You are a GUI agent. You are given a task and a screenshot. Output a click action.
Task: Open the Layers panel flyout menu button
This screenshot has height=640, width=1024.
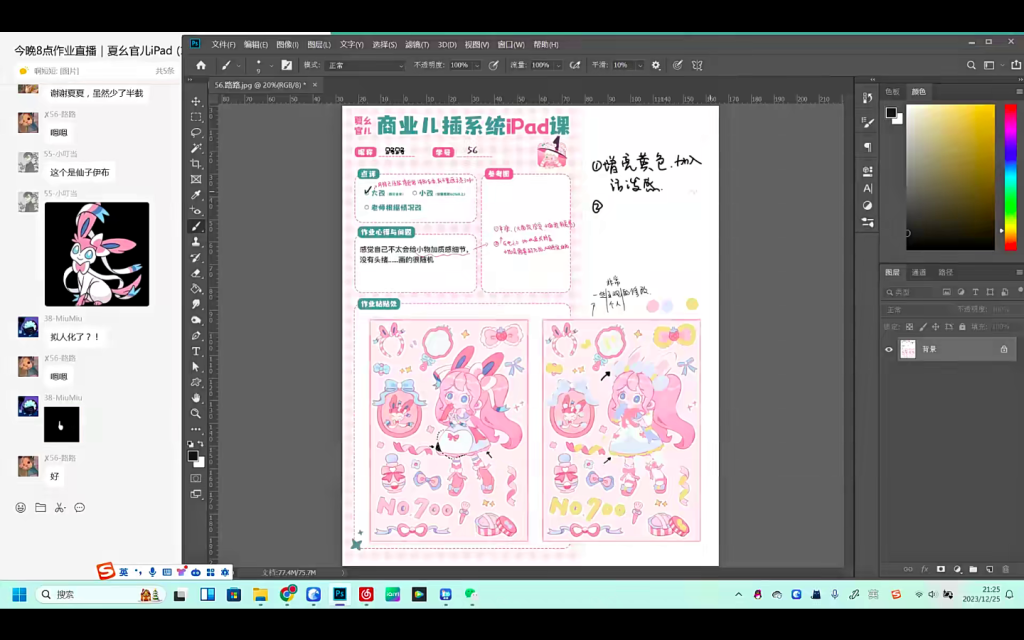[1018, 272]
